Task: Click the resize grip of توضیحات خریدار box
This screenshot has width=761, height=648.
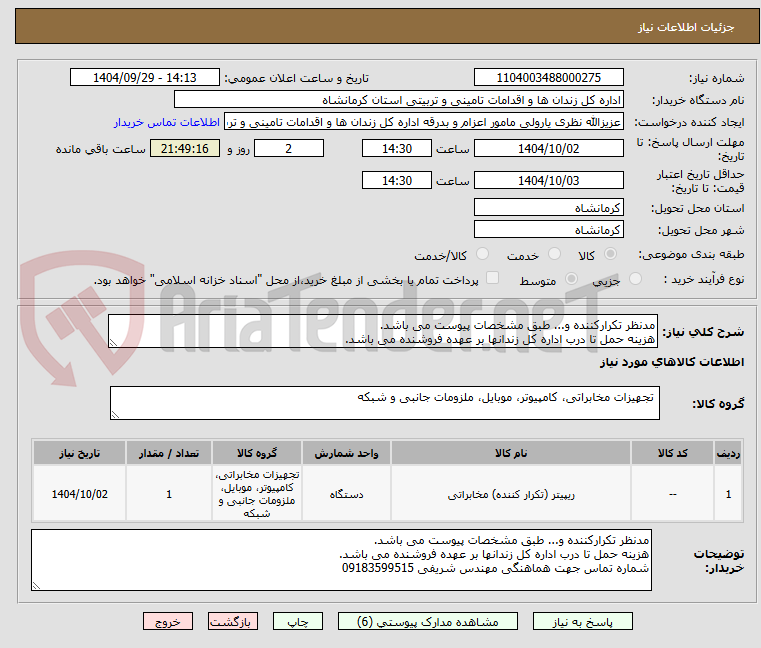Action: tap(36, 585)
